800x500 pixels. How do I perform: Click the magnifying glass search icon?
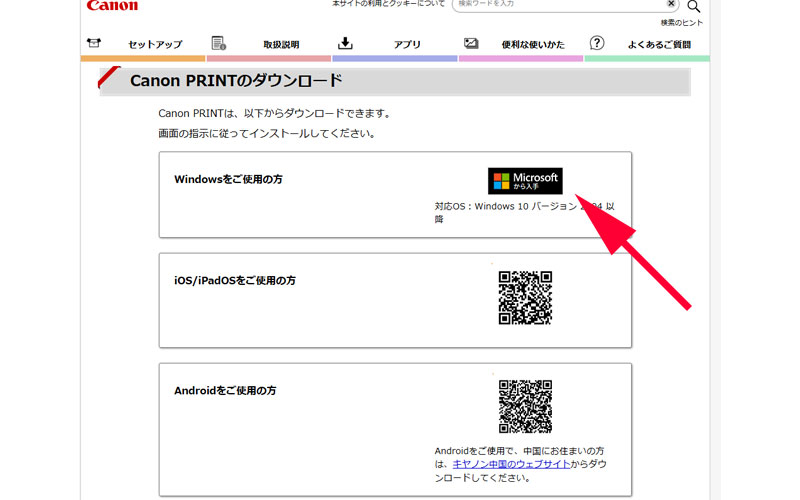(694, 6)
